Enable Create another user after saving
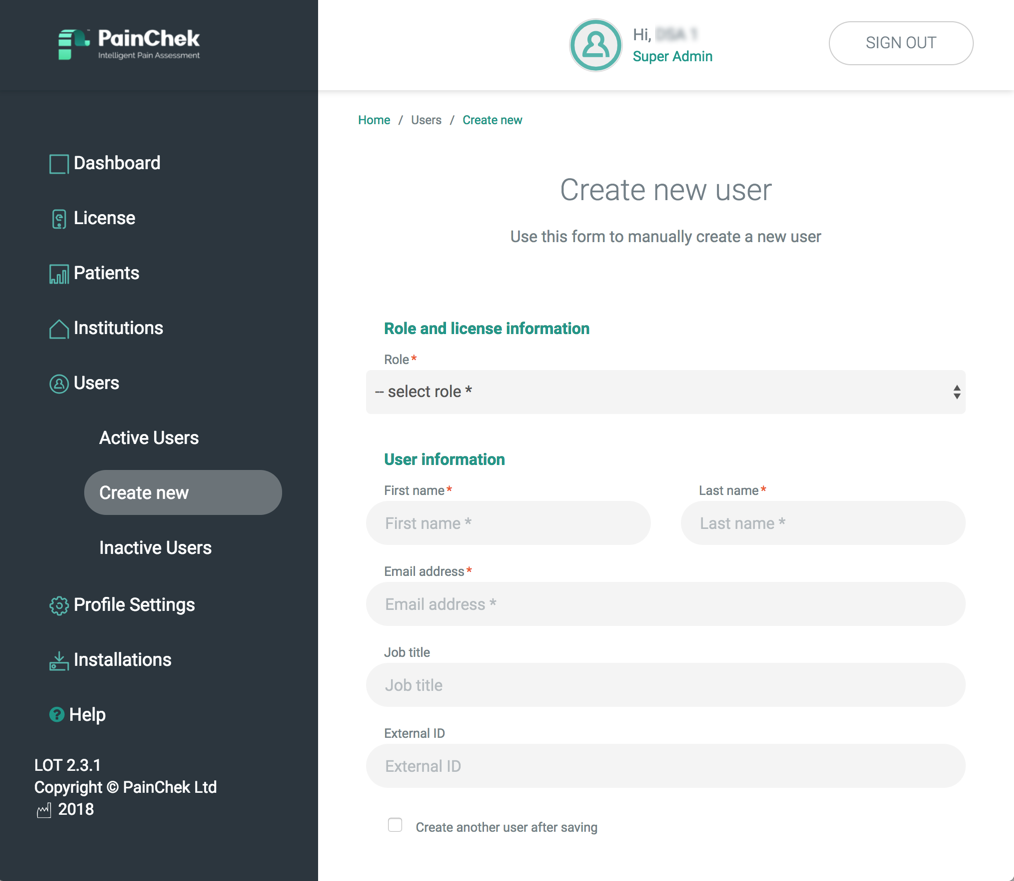 point(395,825)
